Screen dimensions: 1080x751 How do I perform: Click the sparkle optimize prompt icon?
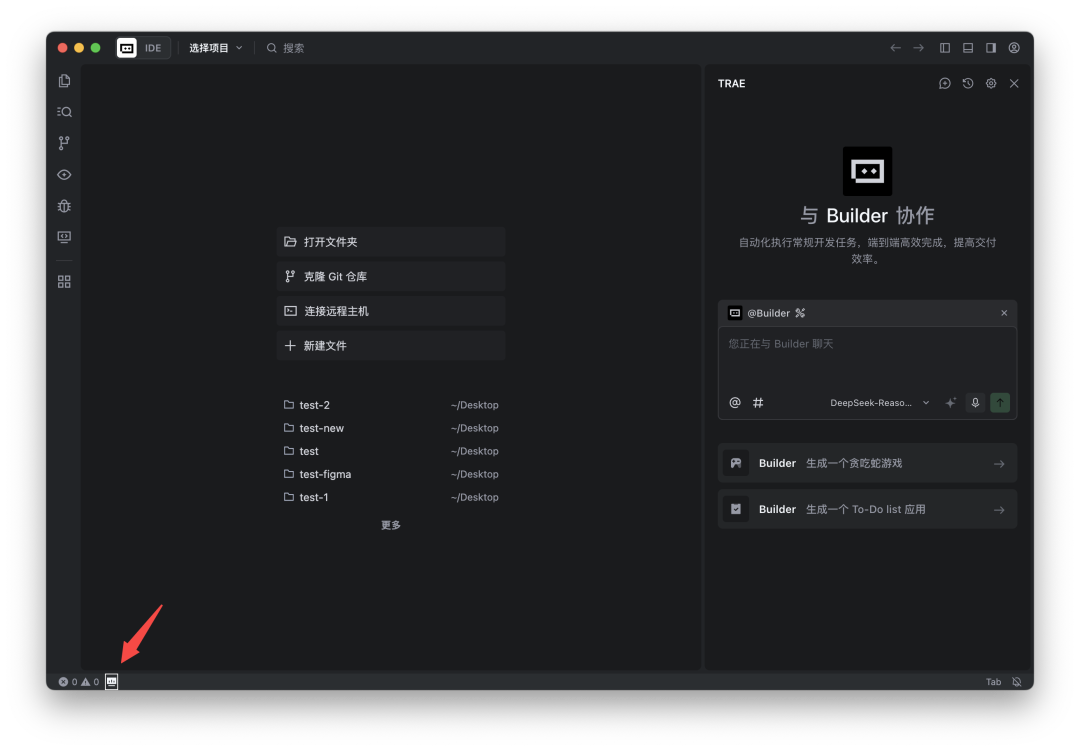[951, 402]
